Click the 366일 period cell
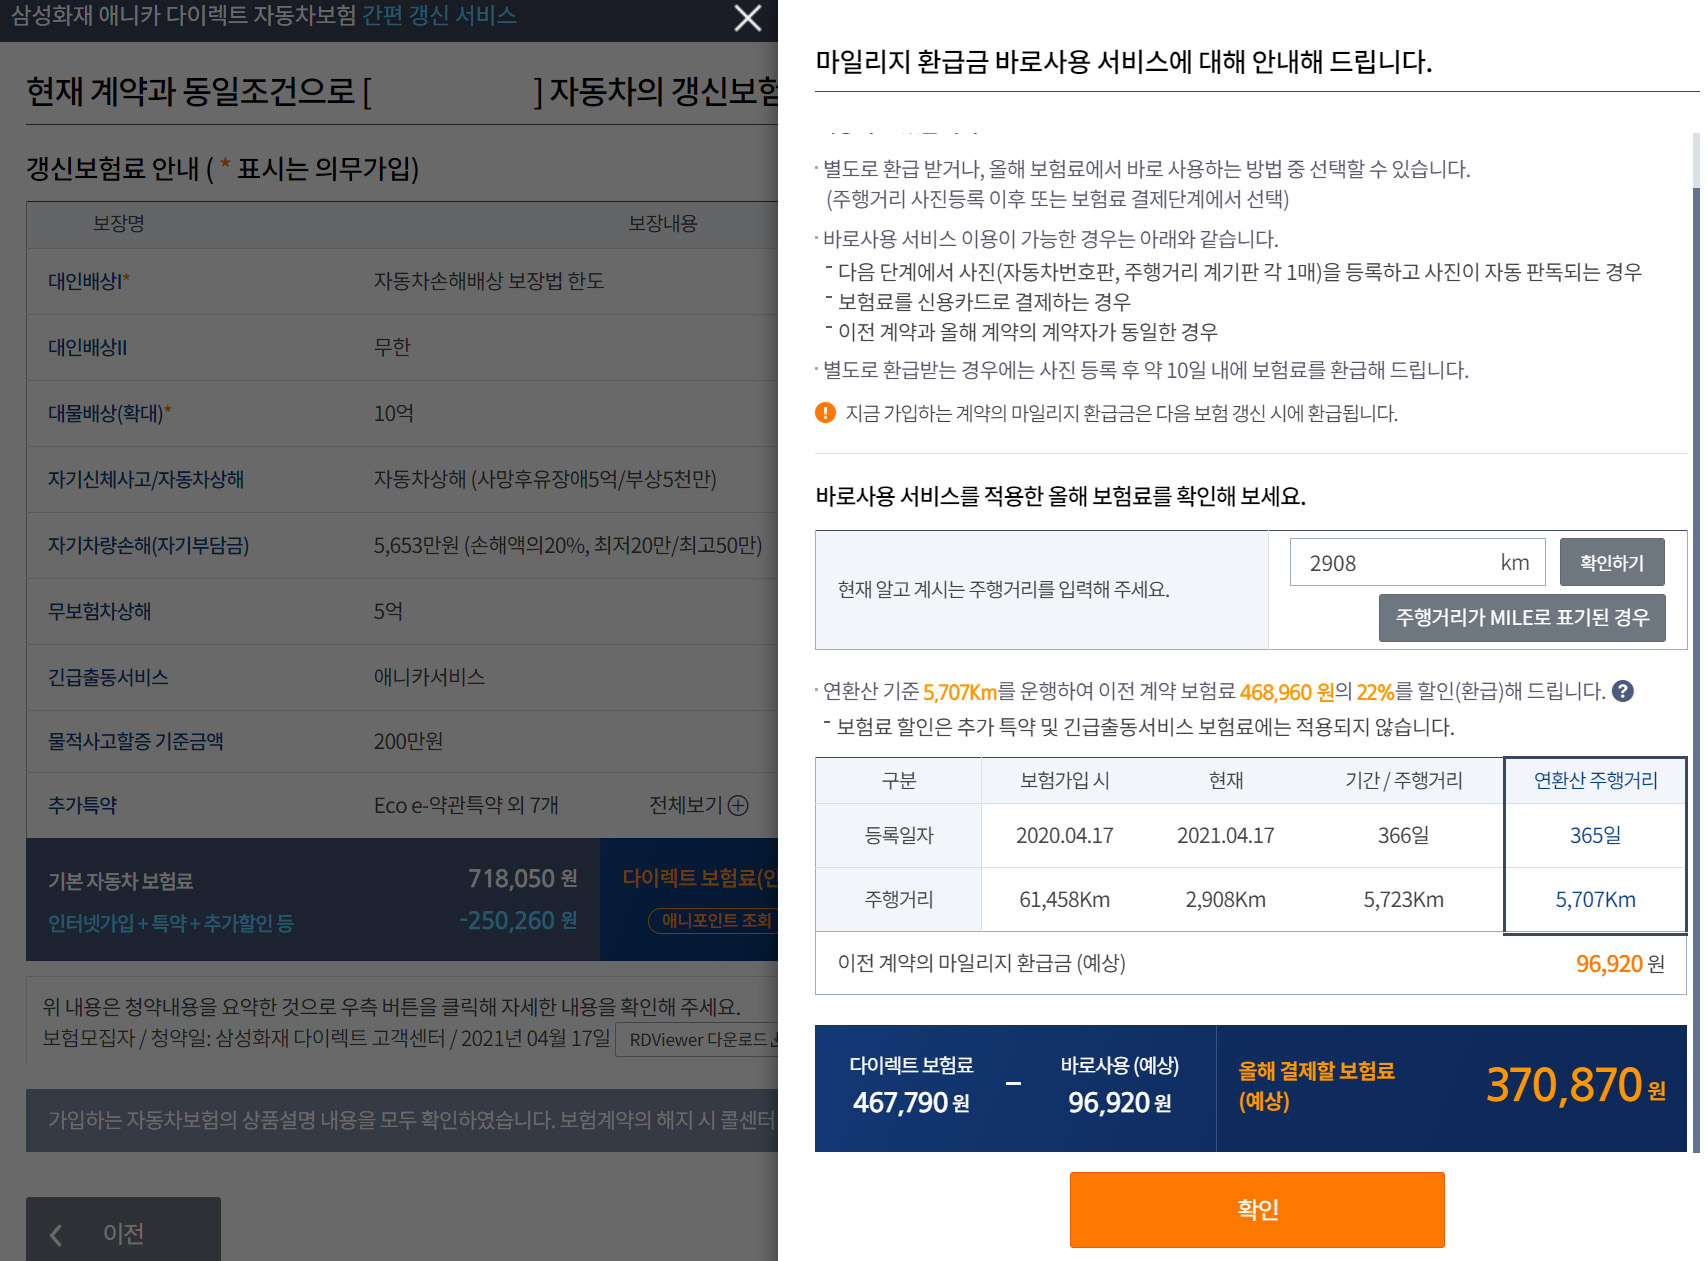This screenshot has height=1261, width=1708. click(x=1403, y=835)
